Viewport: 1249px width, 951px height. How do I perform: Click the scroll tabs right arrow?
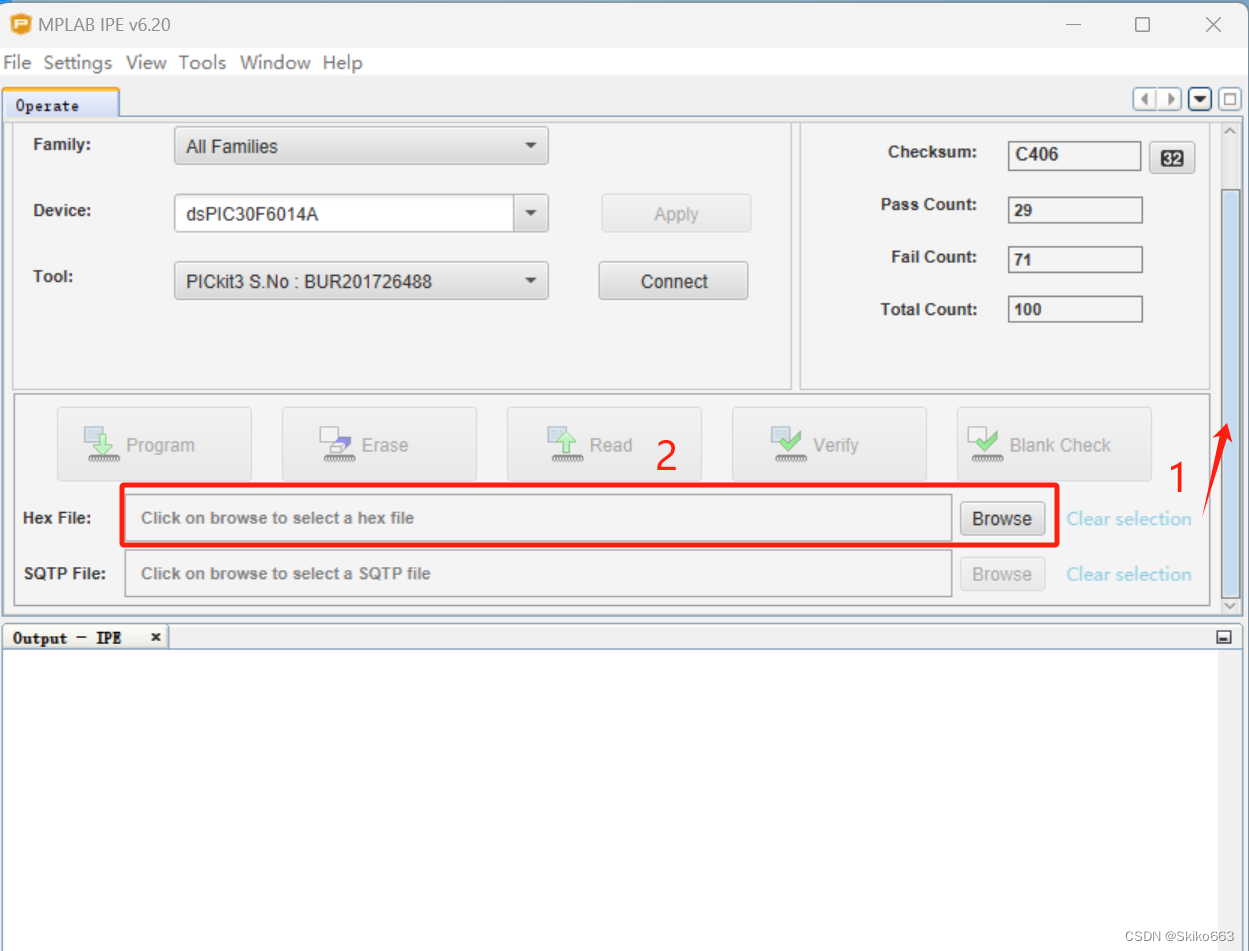(x=1170, y=99)
